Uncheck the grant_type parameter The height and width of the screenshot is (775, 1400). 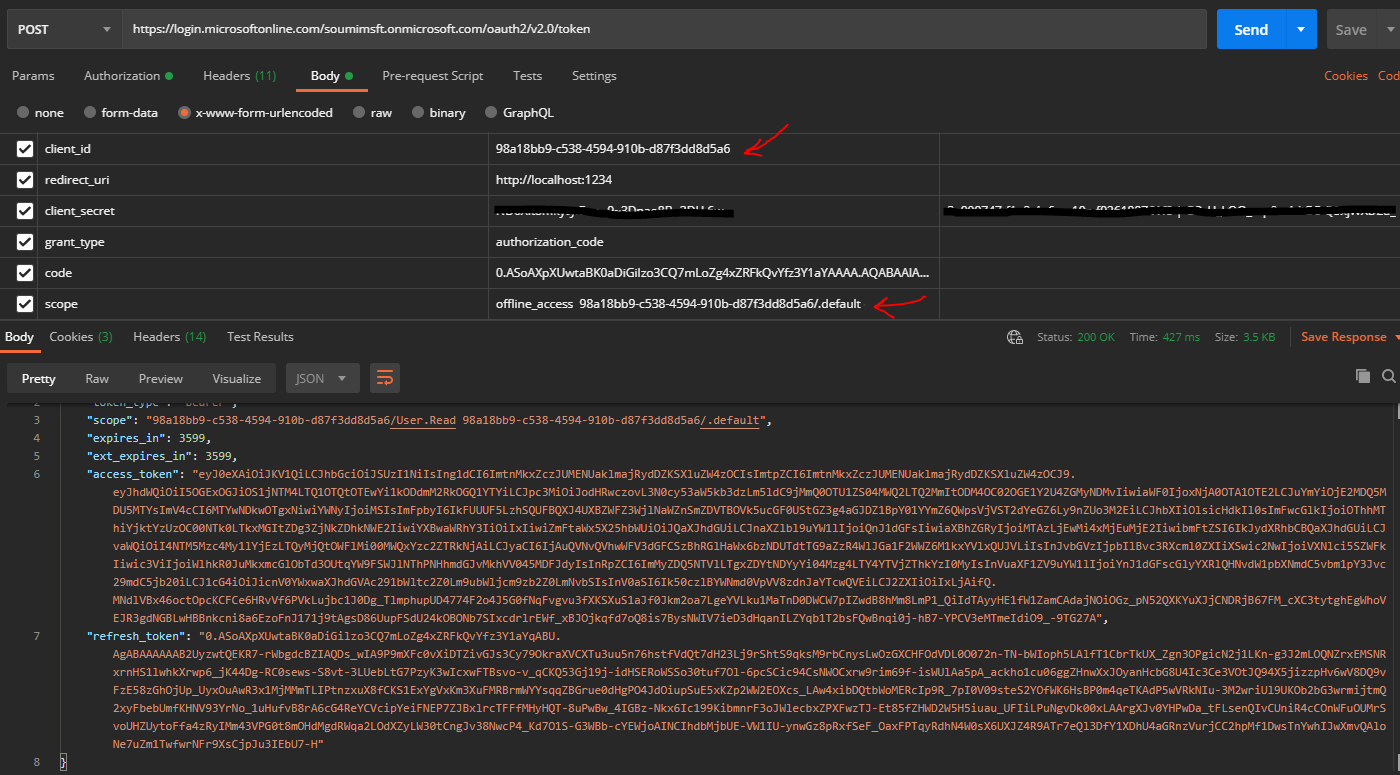coord(25,242)
